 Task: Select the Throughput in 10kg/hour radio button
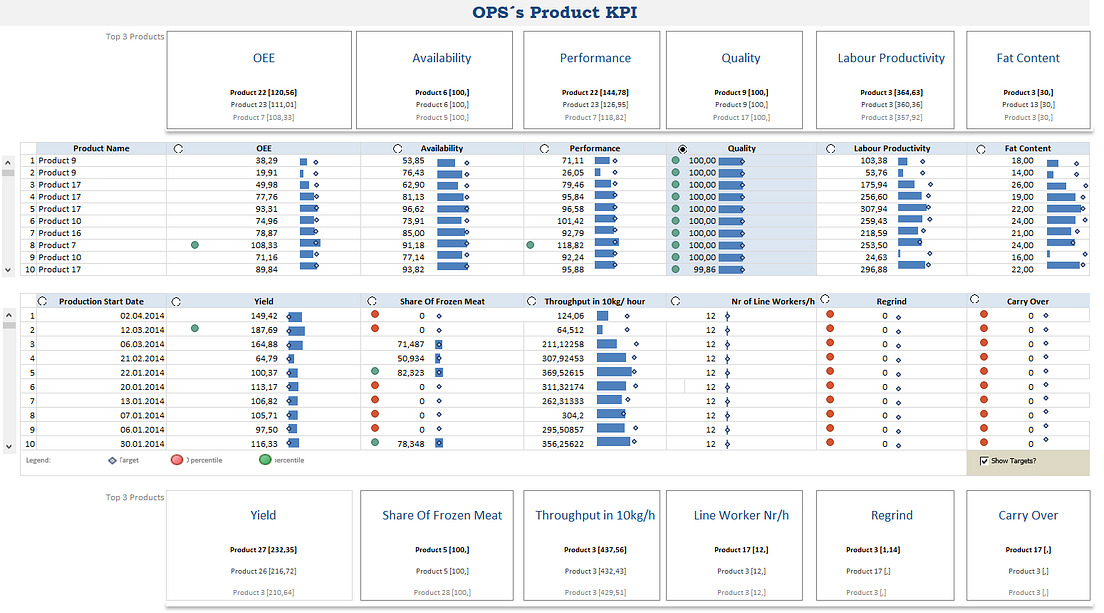532,301
